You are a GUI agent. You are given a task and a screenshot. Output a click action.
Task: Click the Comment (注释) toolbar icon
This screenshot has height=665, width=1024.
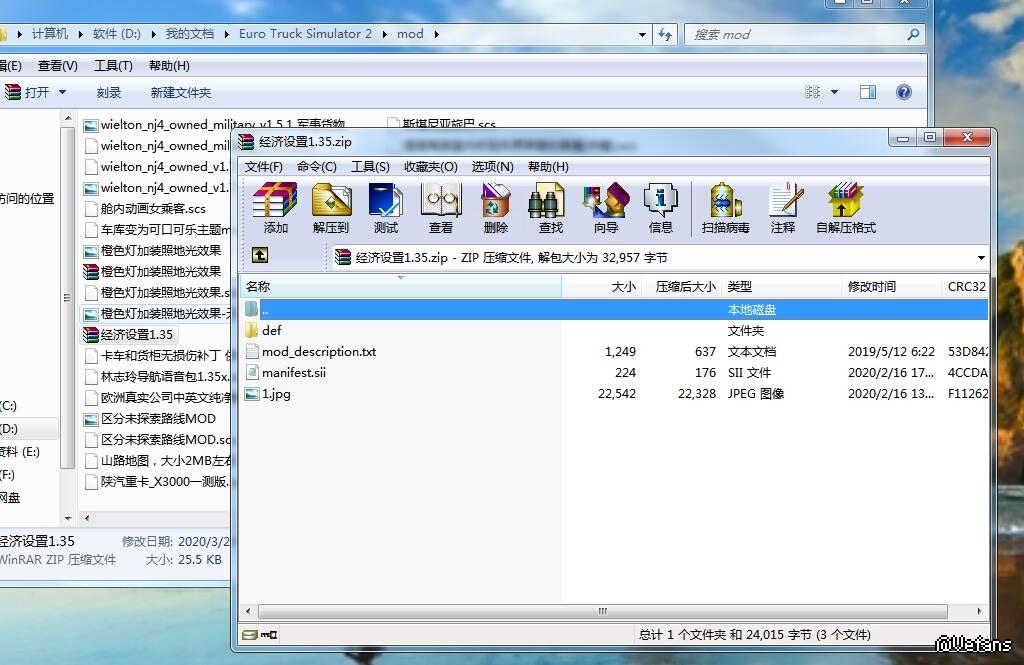[783, 208]
